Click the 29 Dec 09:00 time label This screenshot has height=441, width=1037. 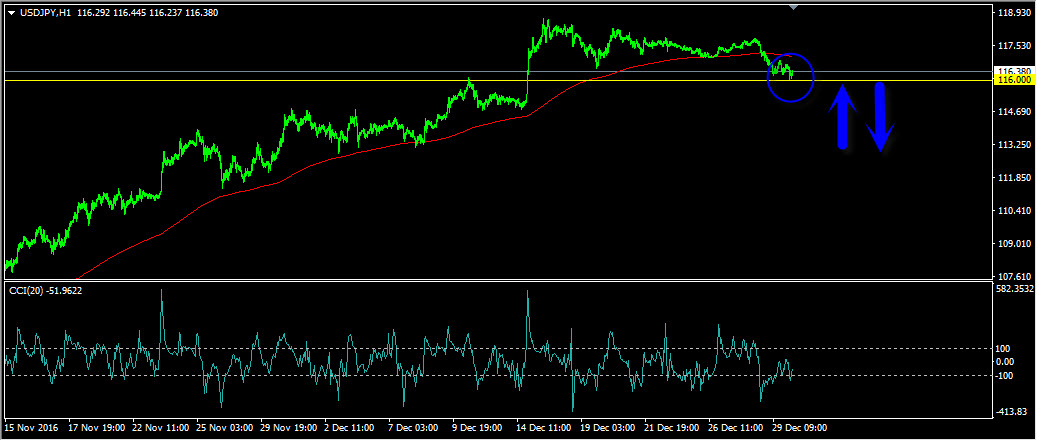[800, 428]
